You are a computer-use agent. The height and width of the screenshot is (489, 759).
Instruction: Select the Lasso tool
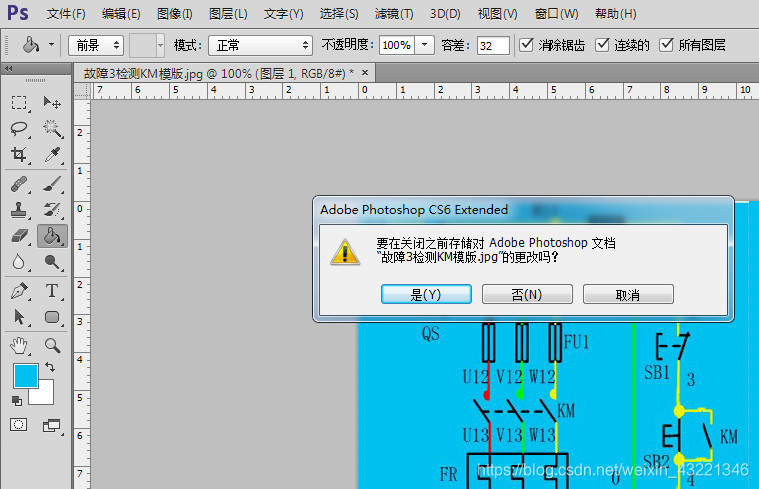coord(19,129)
